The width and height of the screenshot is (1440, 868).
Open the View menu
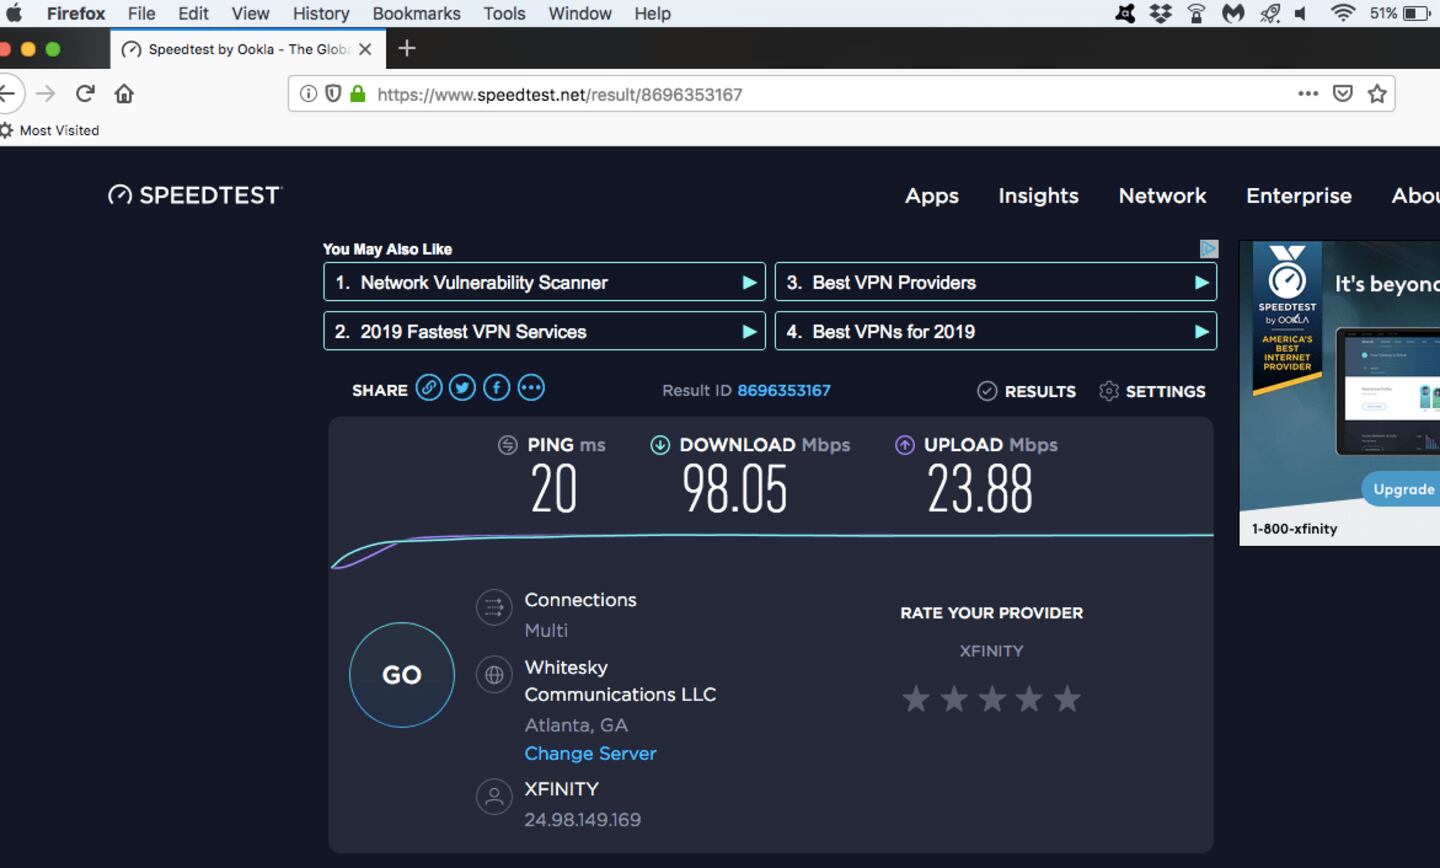pyautogui.click(x=250, y=13)
